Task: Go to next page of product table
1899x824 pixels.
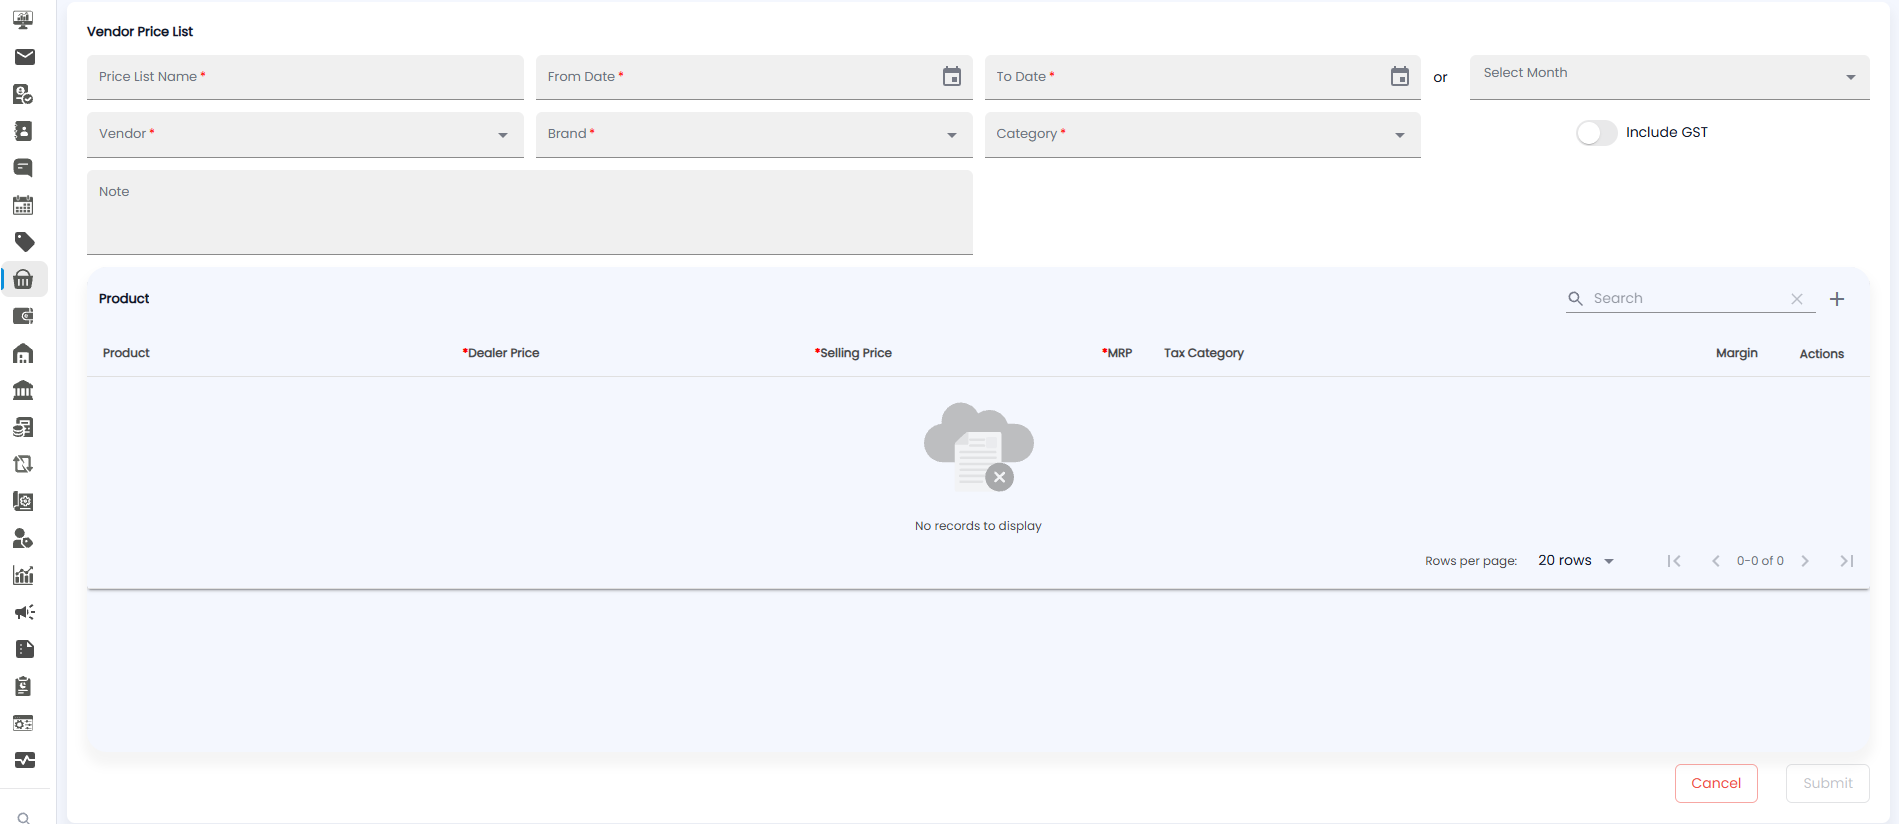Action: 1805,561
